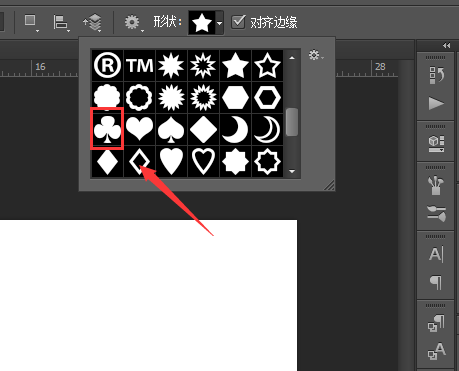Open the Character panel A icon

pyautogui.click(x=436, y=254)
